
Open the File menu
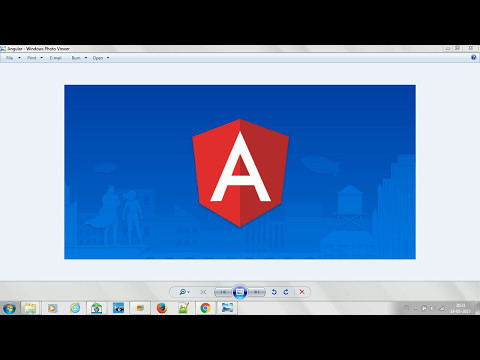pyautogui.click(x=9, y=58)
